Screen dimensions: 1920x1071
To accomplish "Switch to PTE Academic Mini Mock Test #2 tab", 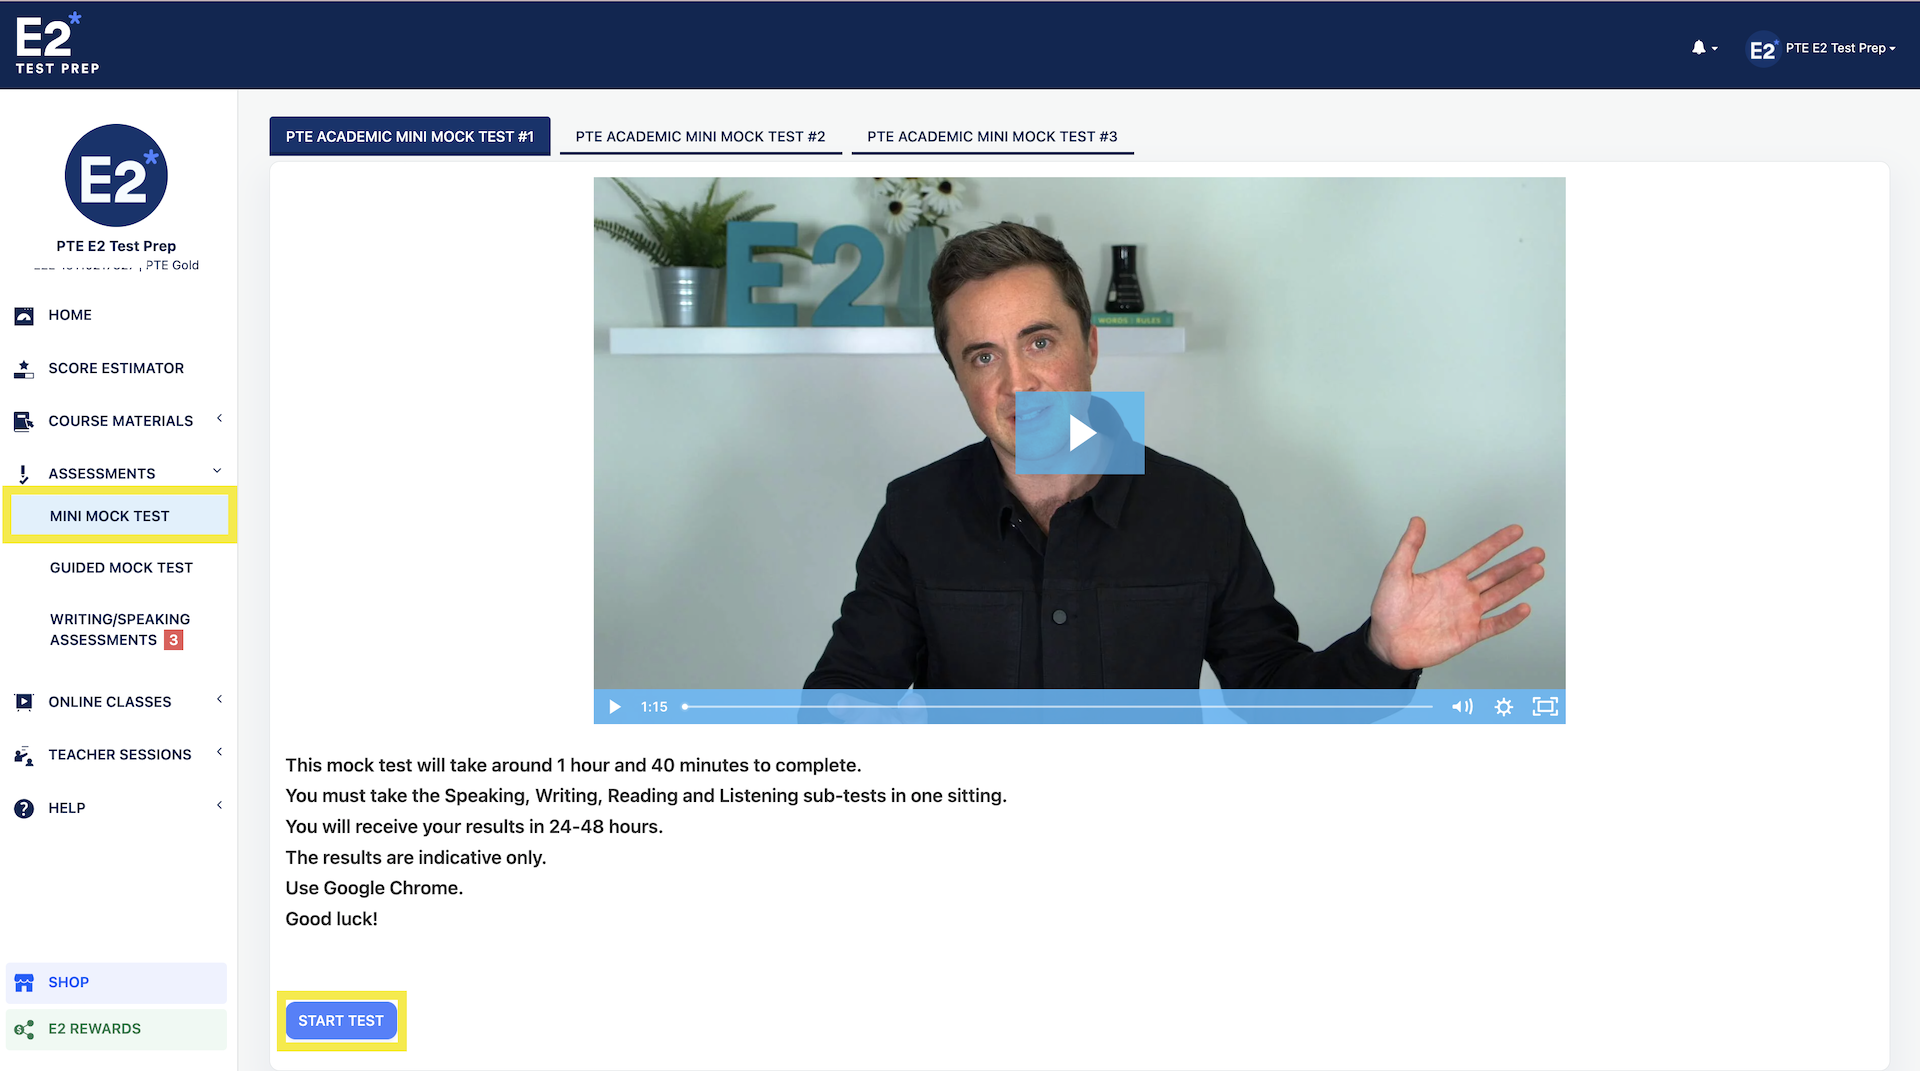I will point(700,137).
